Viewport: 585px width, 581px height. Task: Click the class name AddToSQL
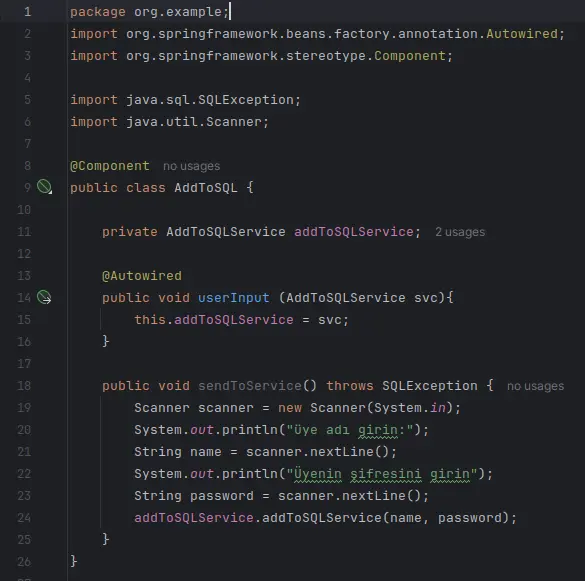click(x=206, y=188)
